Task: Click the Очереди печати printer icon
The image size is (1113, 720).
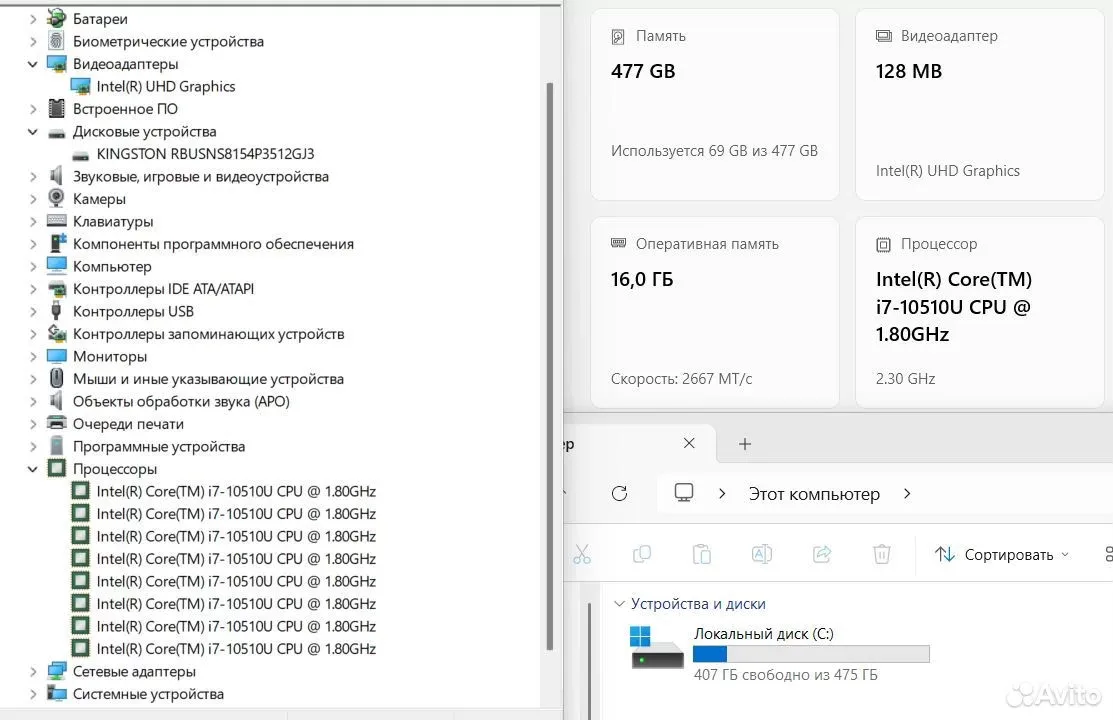Action: [57, 423]
